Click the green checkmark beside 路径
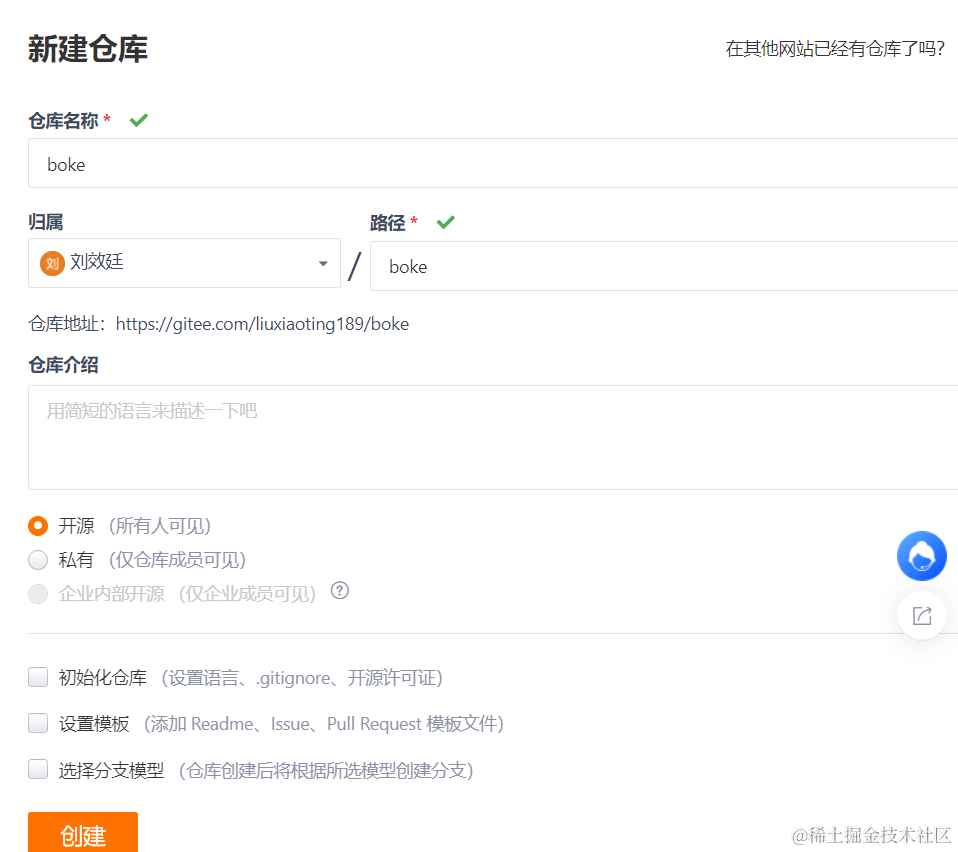958x852 pixels. [445, 222]
